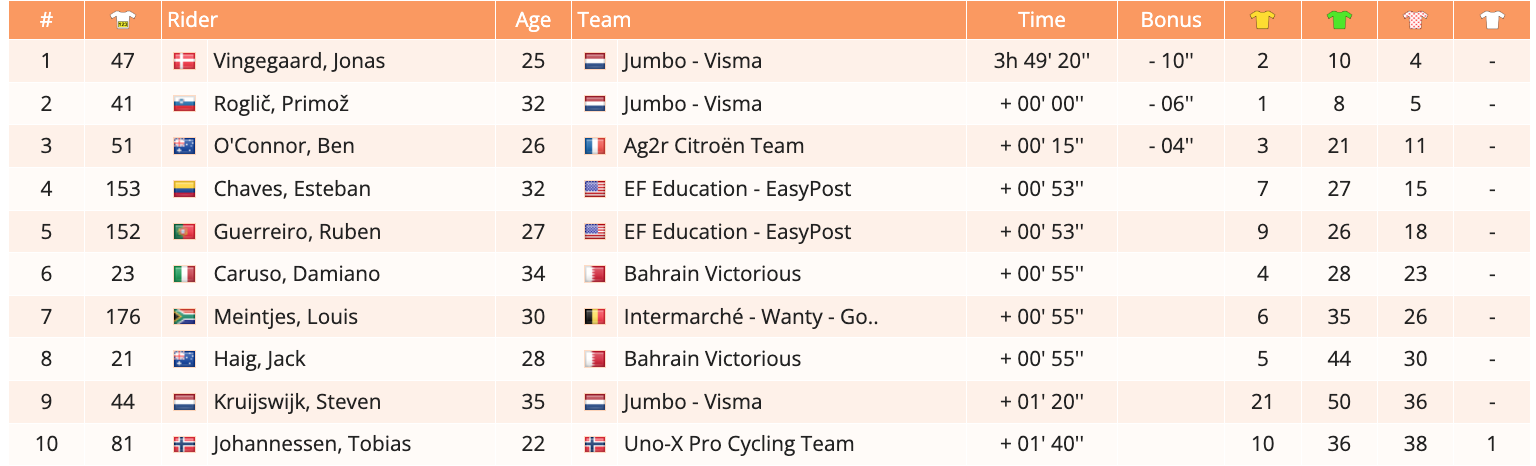Click the yellow jersey column icon

[x=1263, y=20]
